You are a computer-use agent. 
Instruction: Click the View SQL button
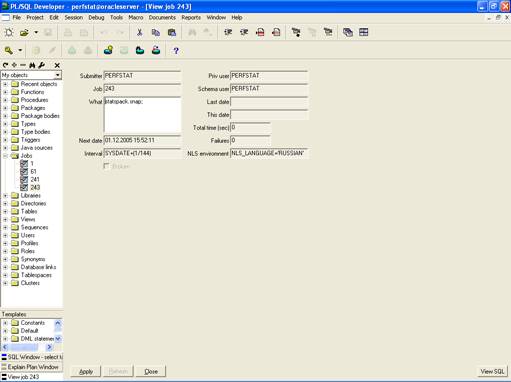point(492,371)
